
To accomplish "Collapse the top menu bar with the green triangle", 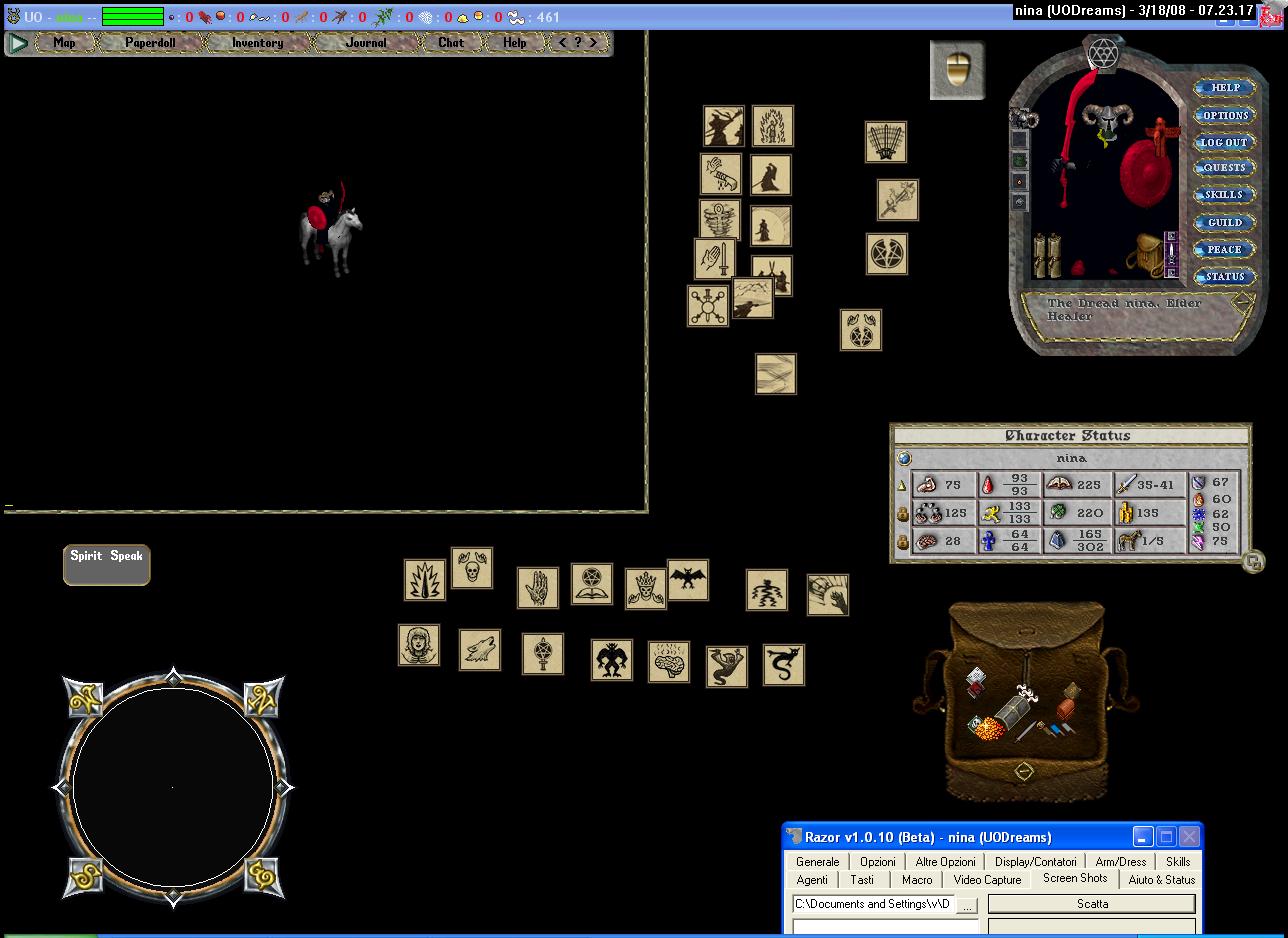I will pos(18,43).
